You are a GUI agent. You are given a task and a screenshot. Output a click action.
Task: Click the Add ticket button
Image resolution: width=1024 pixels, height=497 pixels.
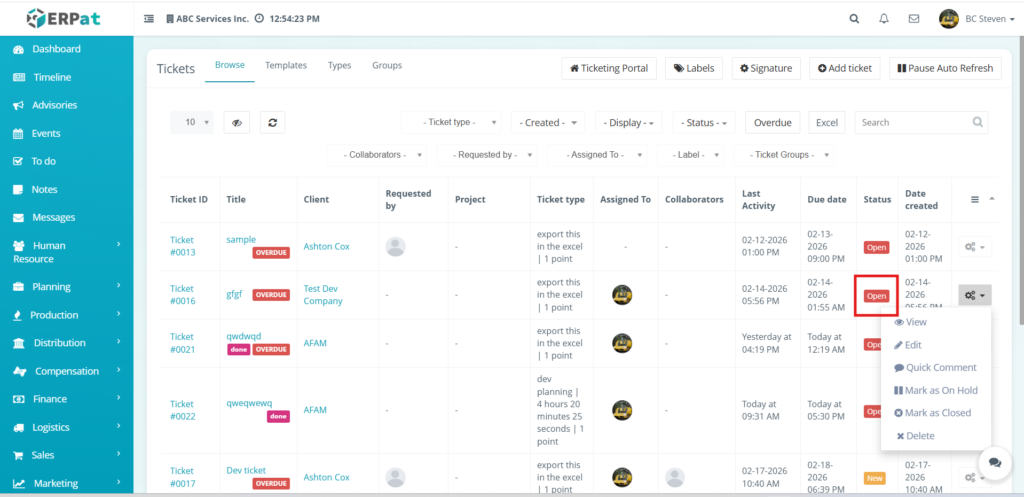point(844,68)
